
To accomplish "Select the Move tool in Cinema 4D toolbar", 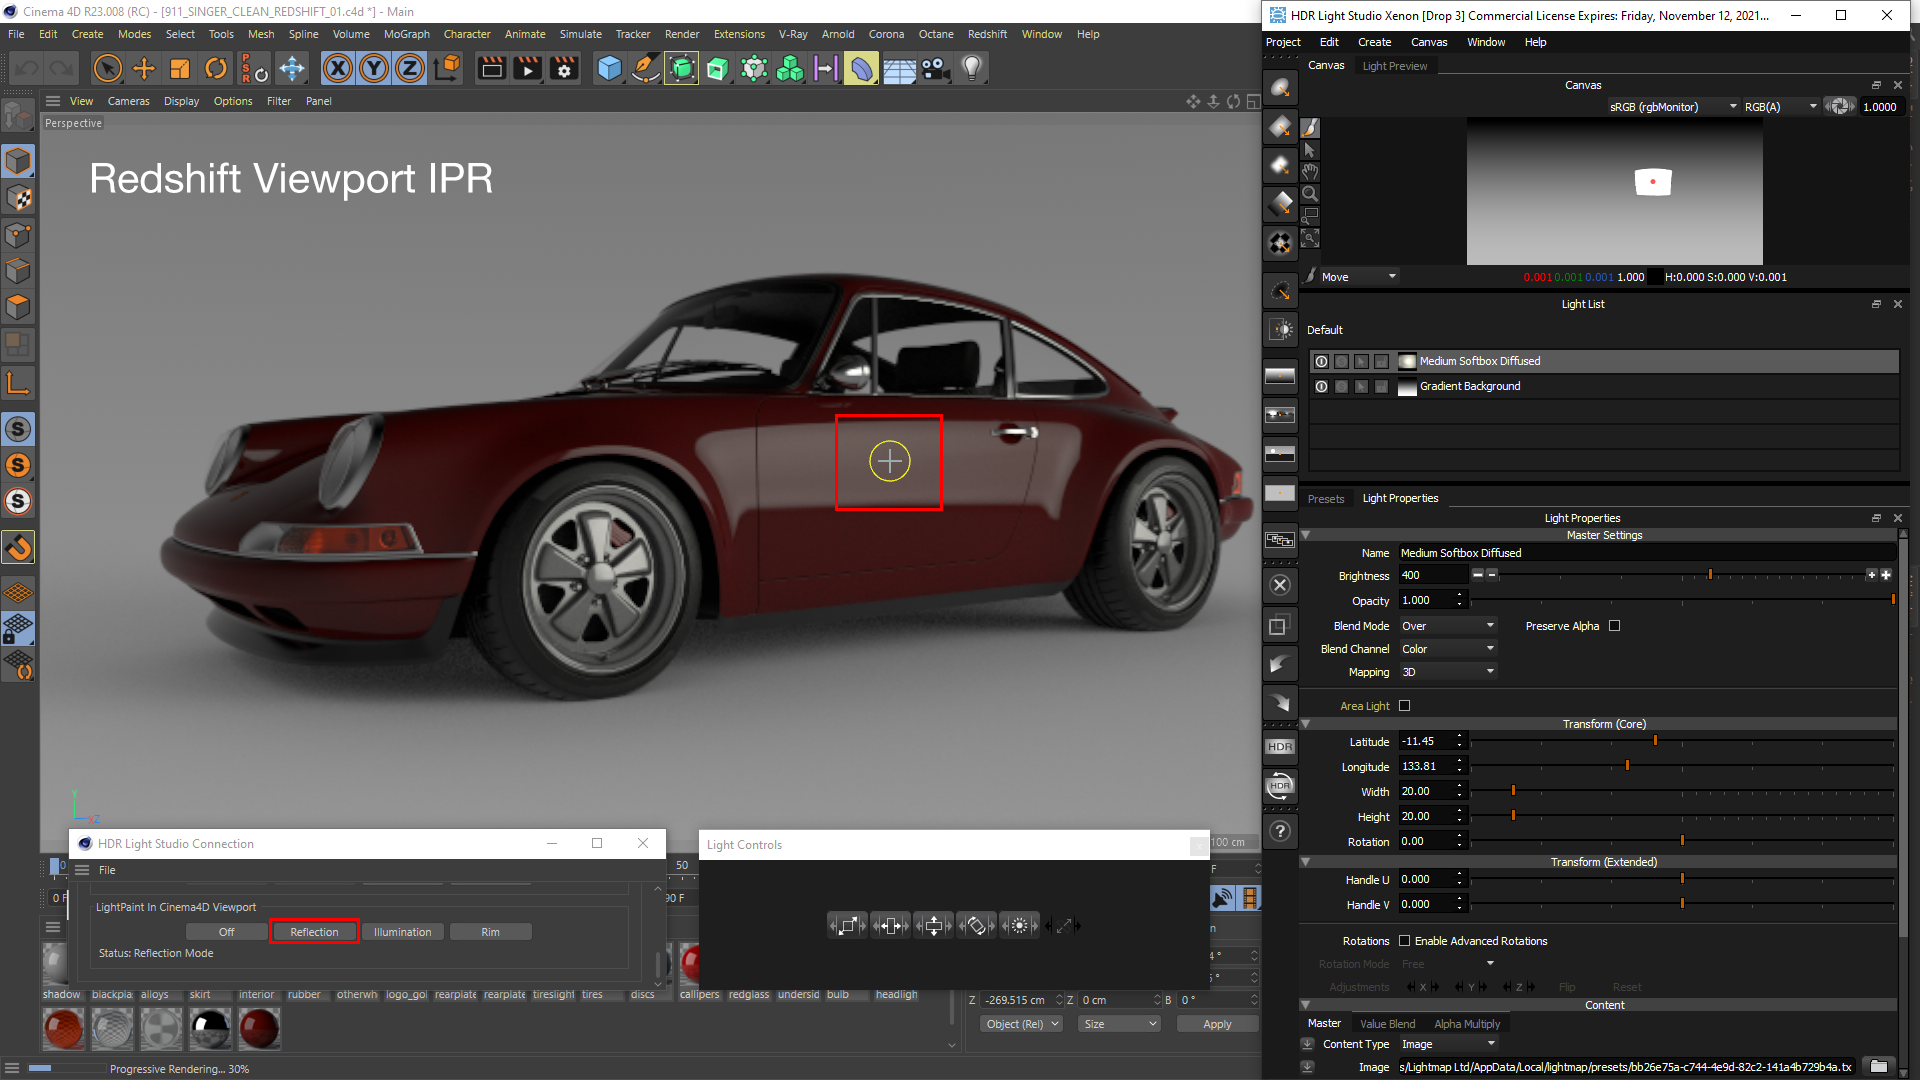I will pyautogui.click(x=144, y=68).
